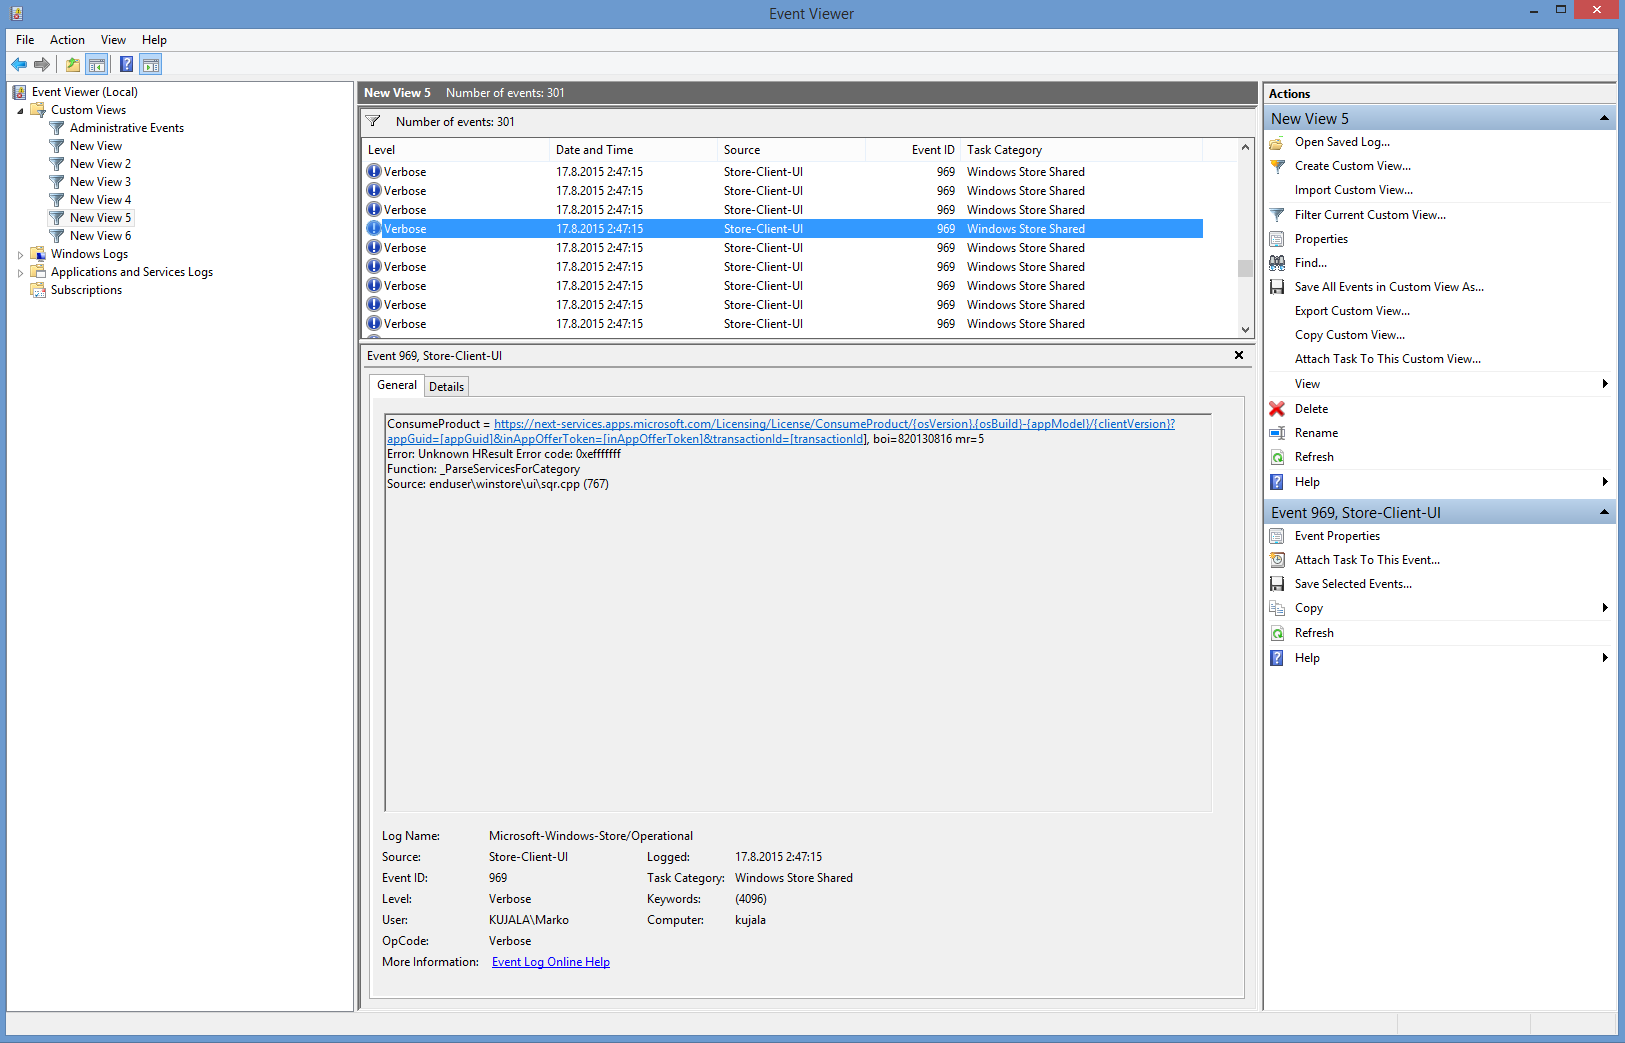Click the event list scrollbar up arrow
The image size is (1625, 1043).
(1245, 148)
